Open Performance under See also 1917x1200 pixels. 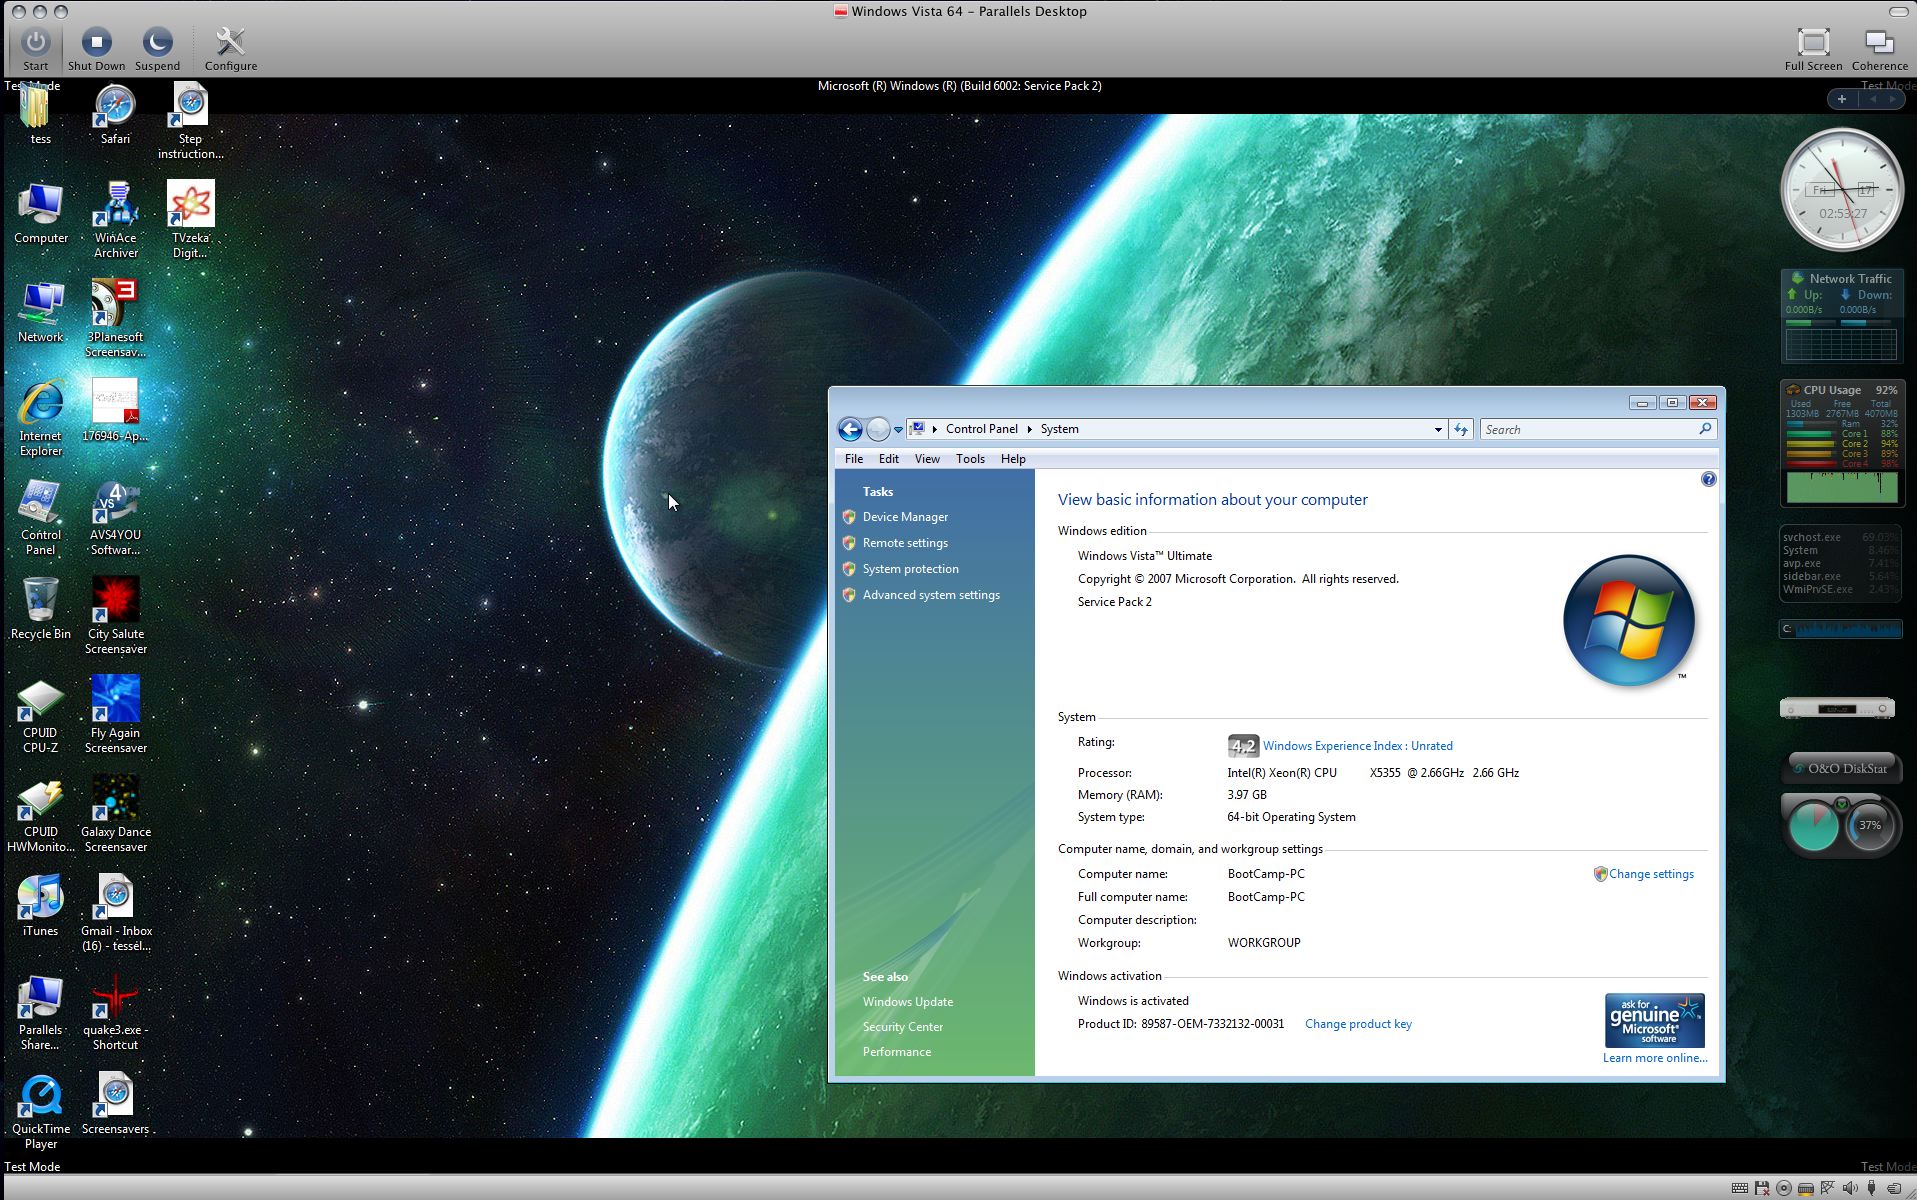(896, 1052)
